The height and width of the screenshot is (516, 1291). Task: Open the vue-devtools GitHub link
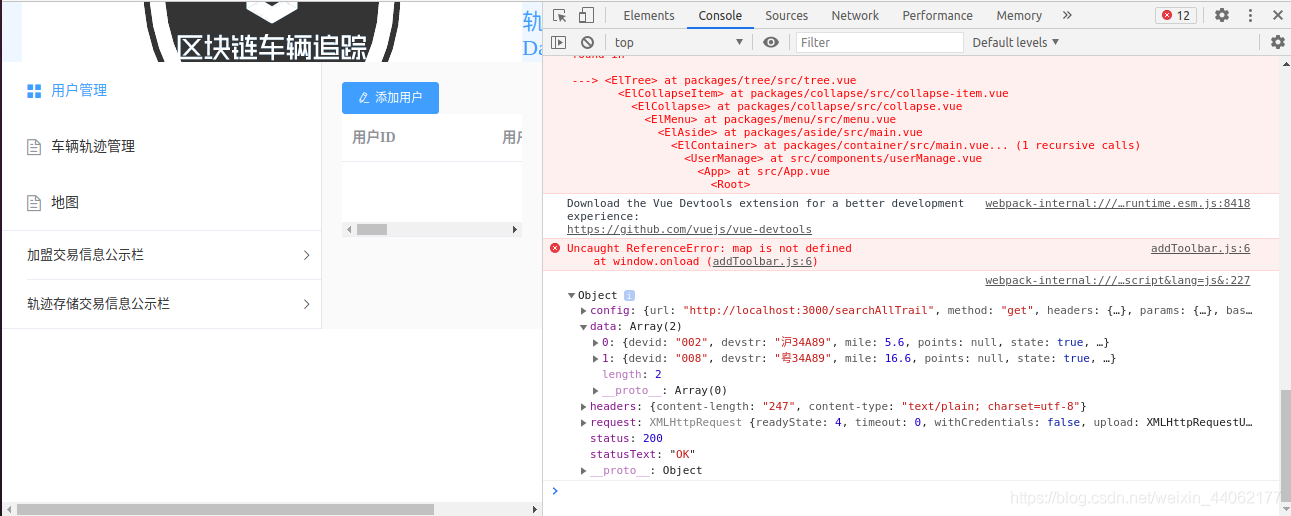pos(689,229)
